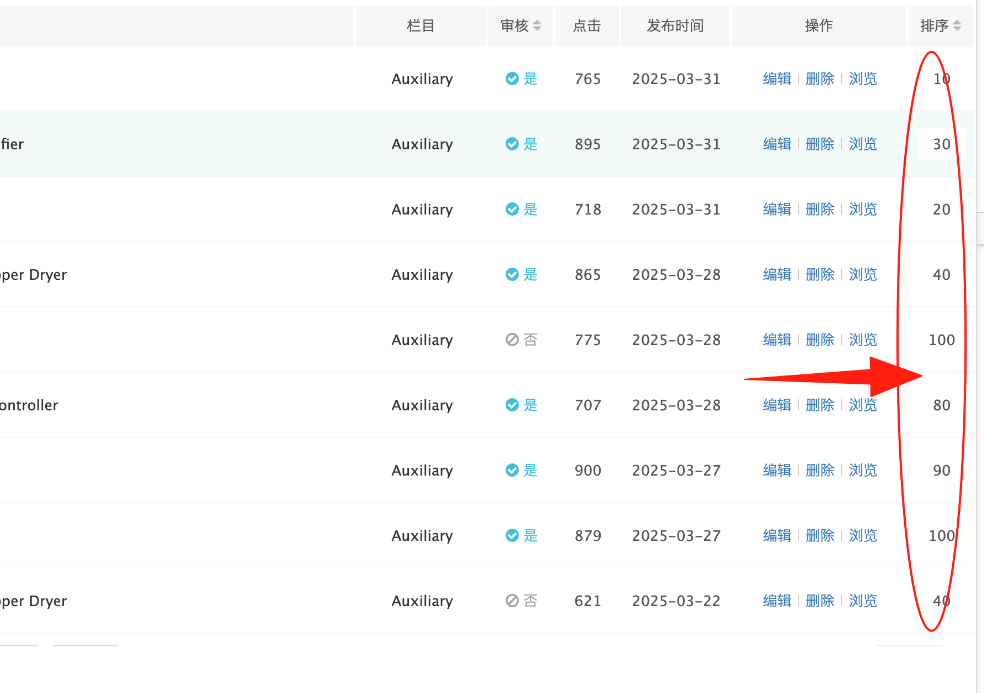Screen dimensions: 984x693
Task: Click 浏览 in the row with 765 clicks
Action: 863,78
